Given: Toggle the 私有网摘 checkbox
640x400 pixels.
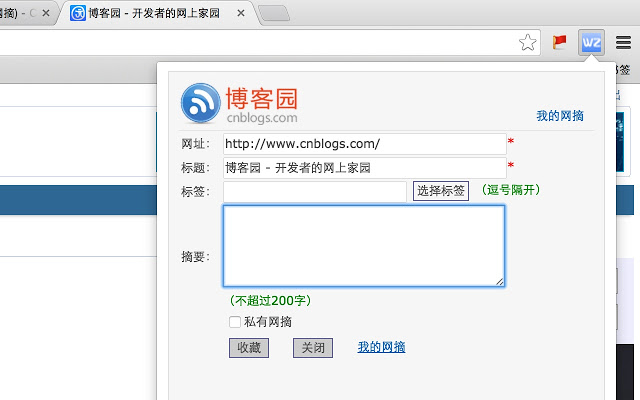Looking at the screenshot, I should [235, 322].
